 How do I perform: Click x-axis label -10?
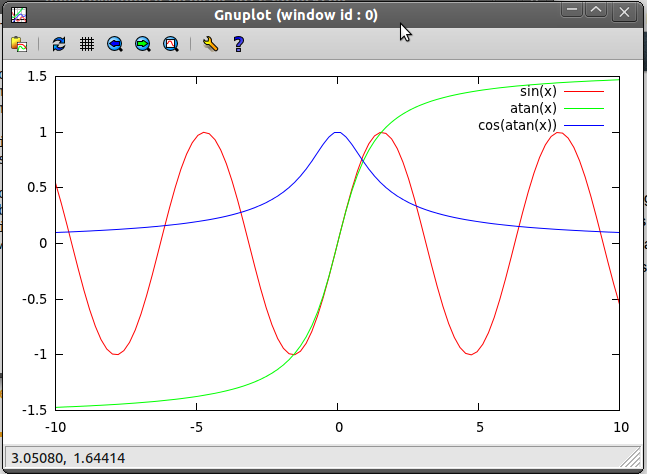55,427
